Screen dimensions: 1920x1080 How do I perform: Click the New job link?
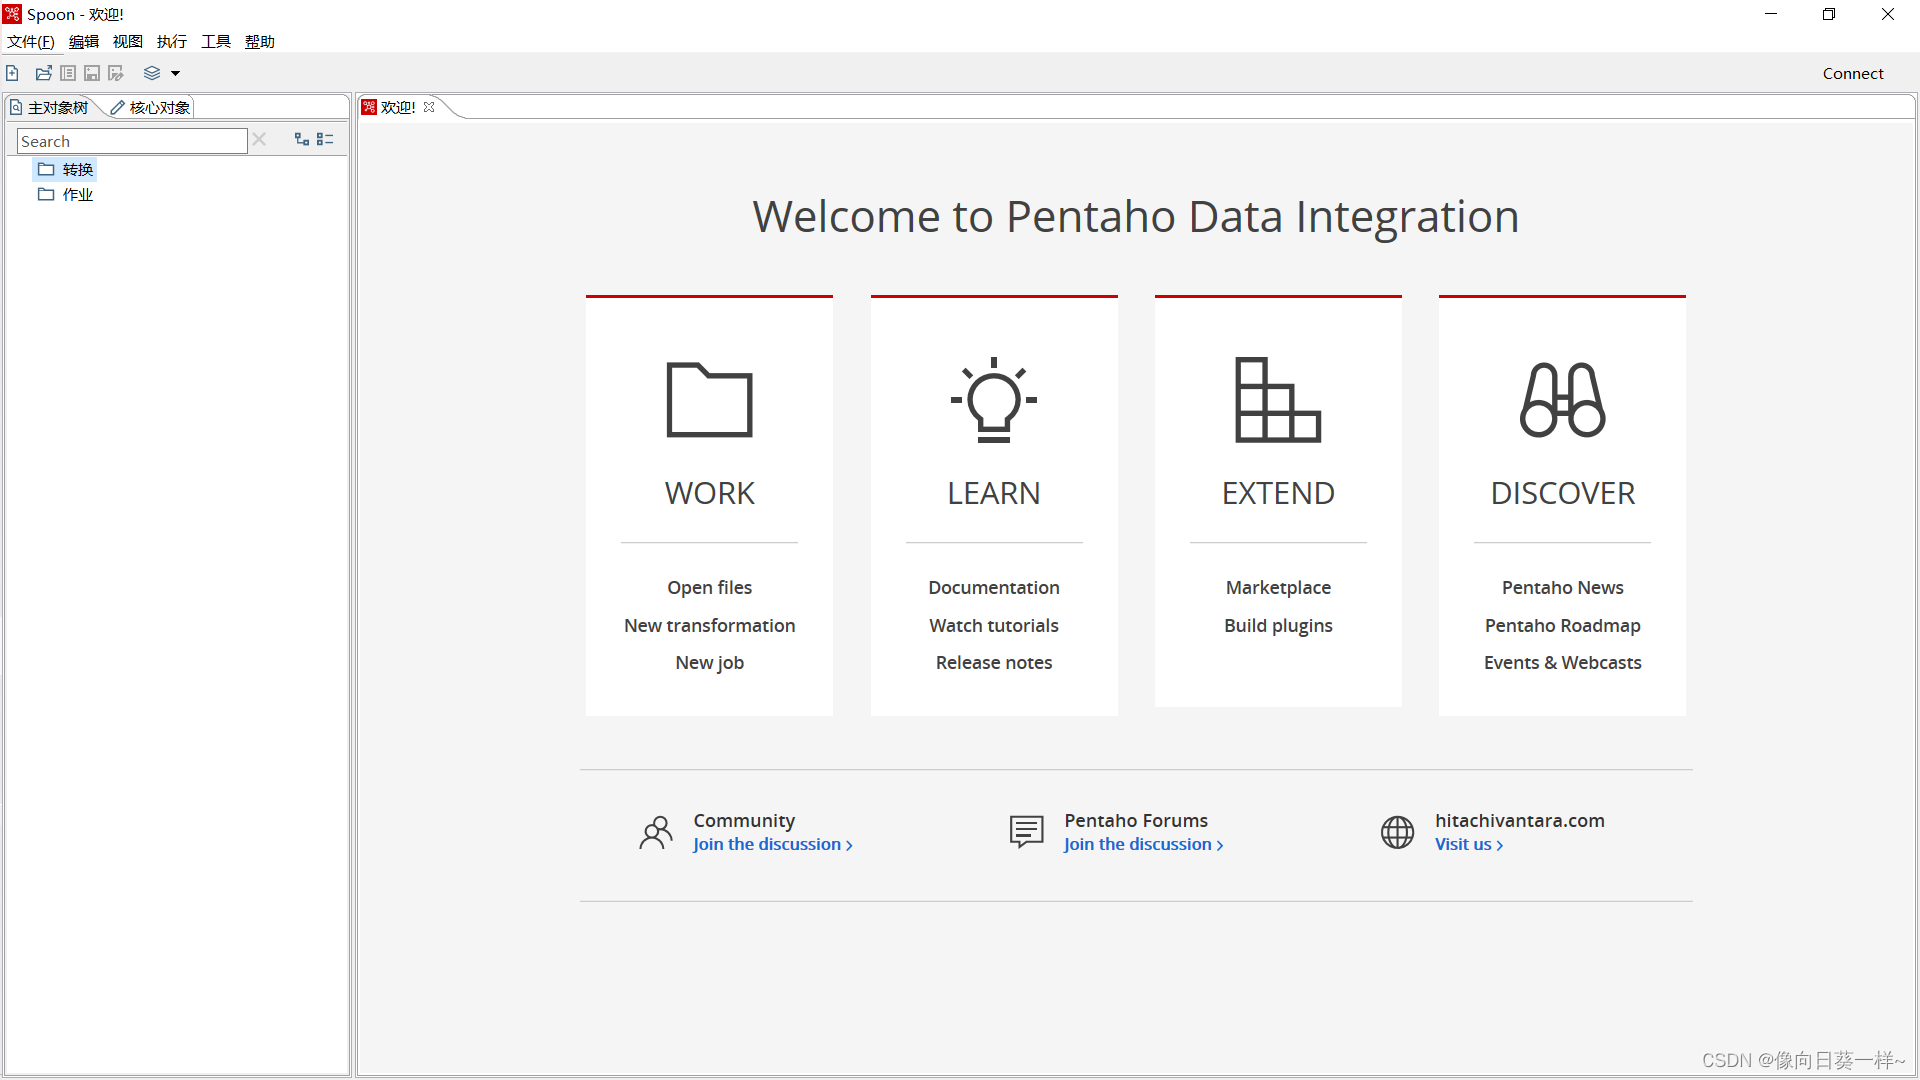tap(709, 662)
